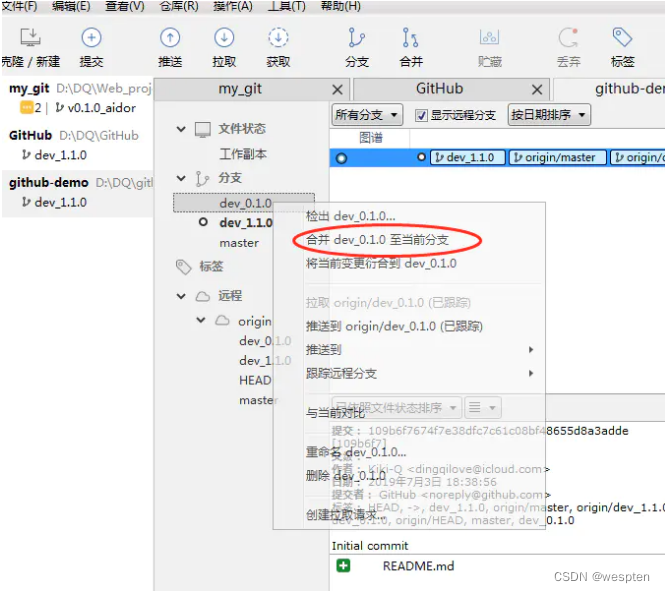665x593 pixels.
Task: Open the file status sort dropdown
Action: point(396,408)
